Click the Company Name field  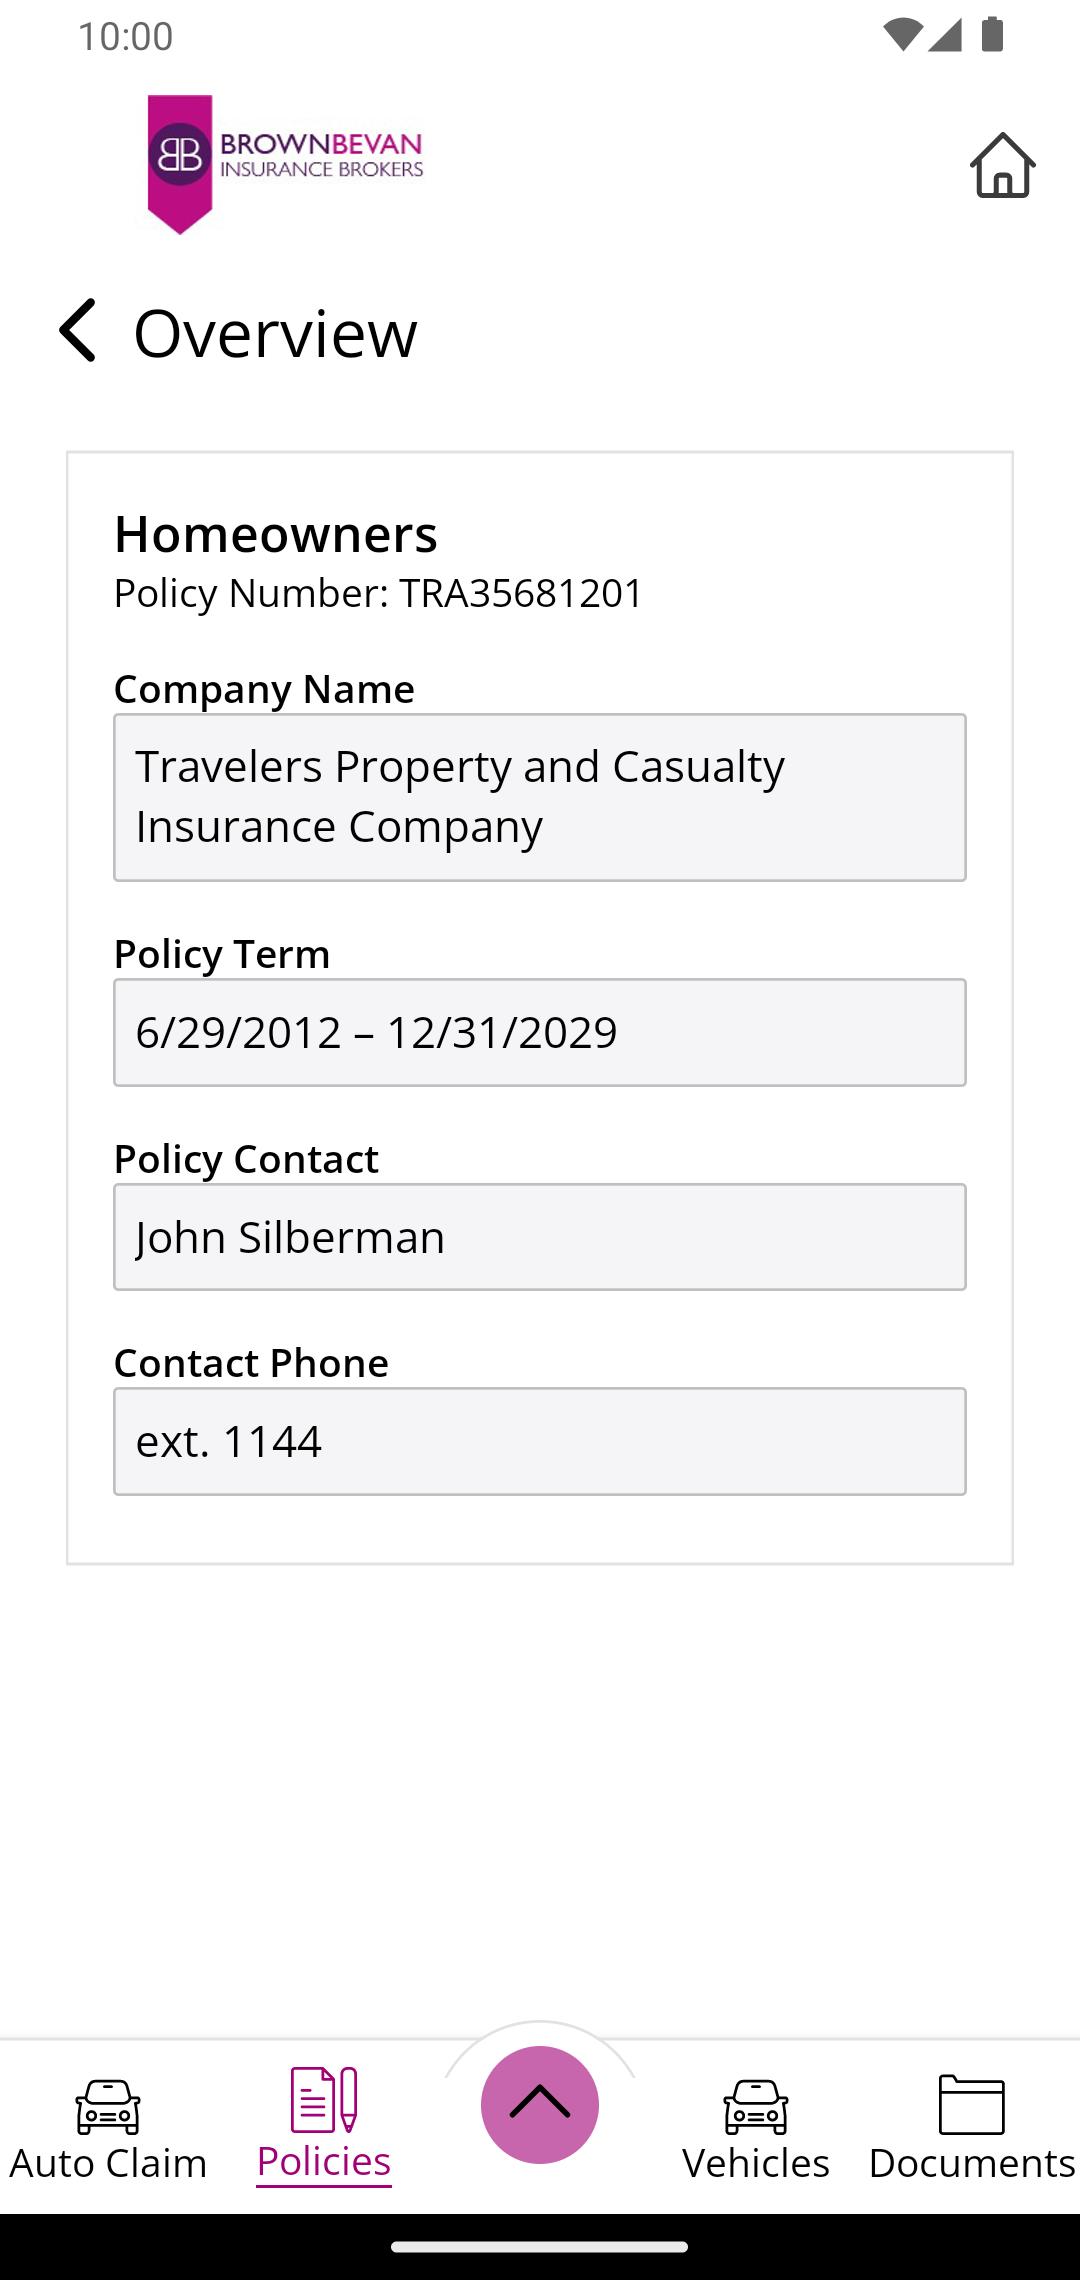pyautogui.click(x=540, y=797)
